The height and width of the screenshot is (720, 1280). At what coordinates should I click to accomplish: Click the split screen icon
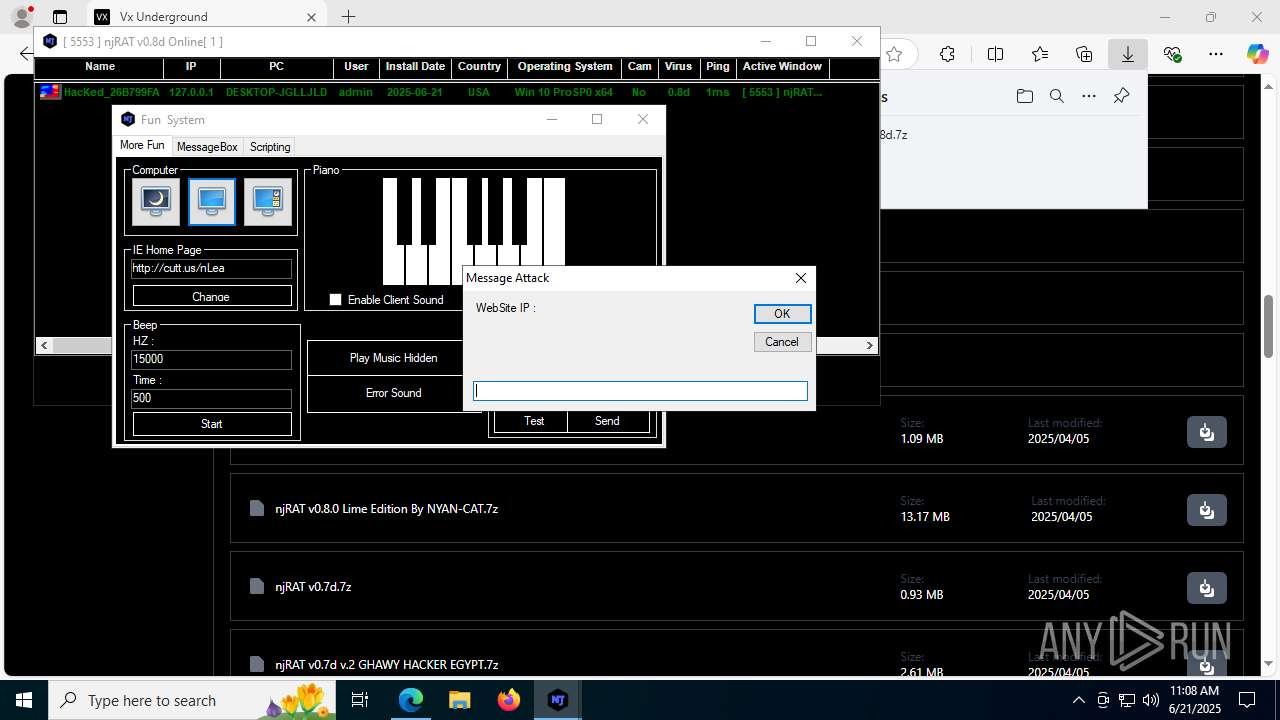995,54
